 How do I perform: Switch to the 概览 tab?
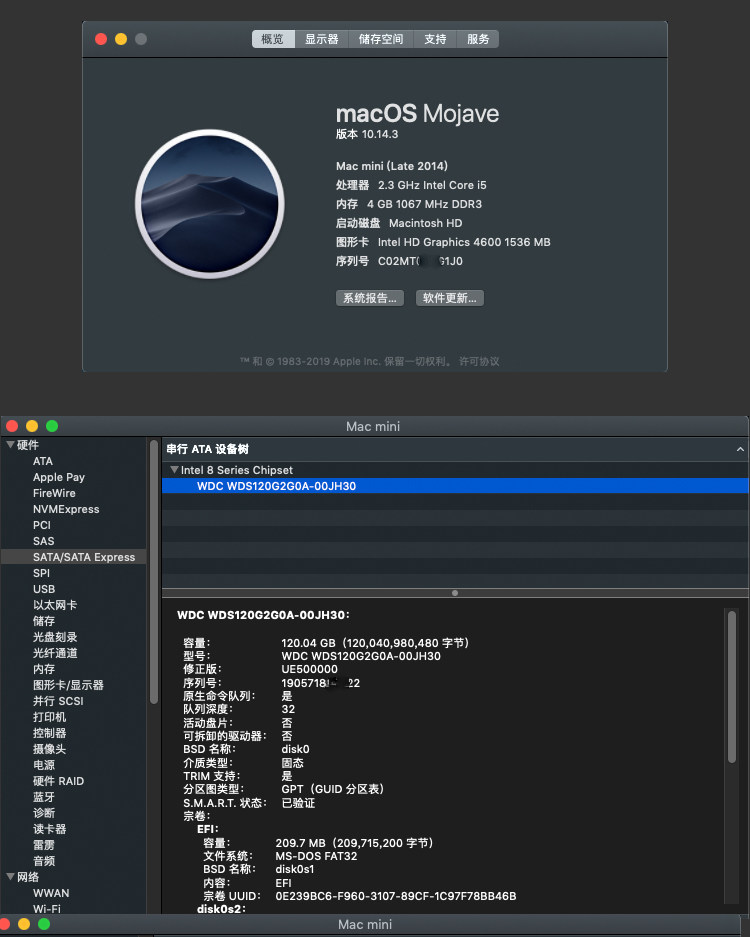coord(273,39)
